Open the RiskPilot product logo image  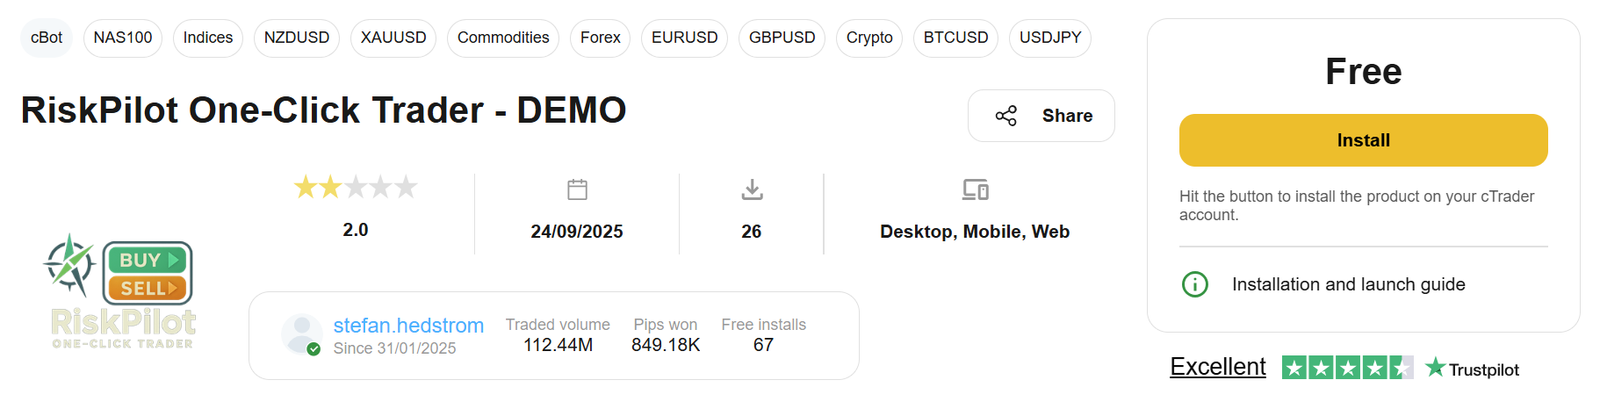click(120, 292)
